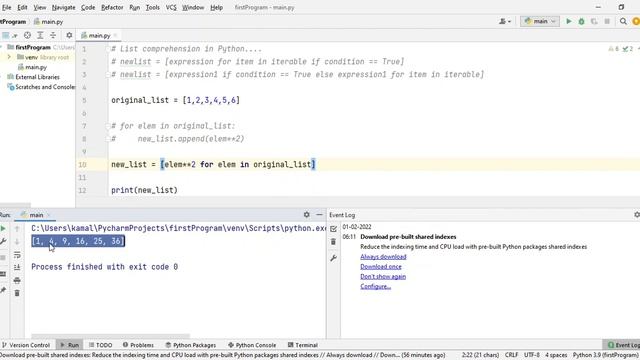Open the Code menu
Image resolution: width=640 pixels, height=360 pixels.
coord(88,7)
